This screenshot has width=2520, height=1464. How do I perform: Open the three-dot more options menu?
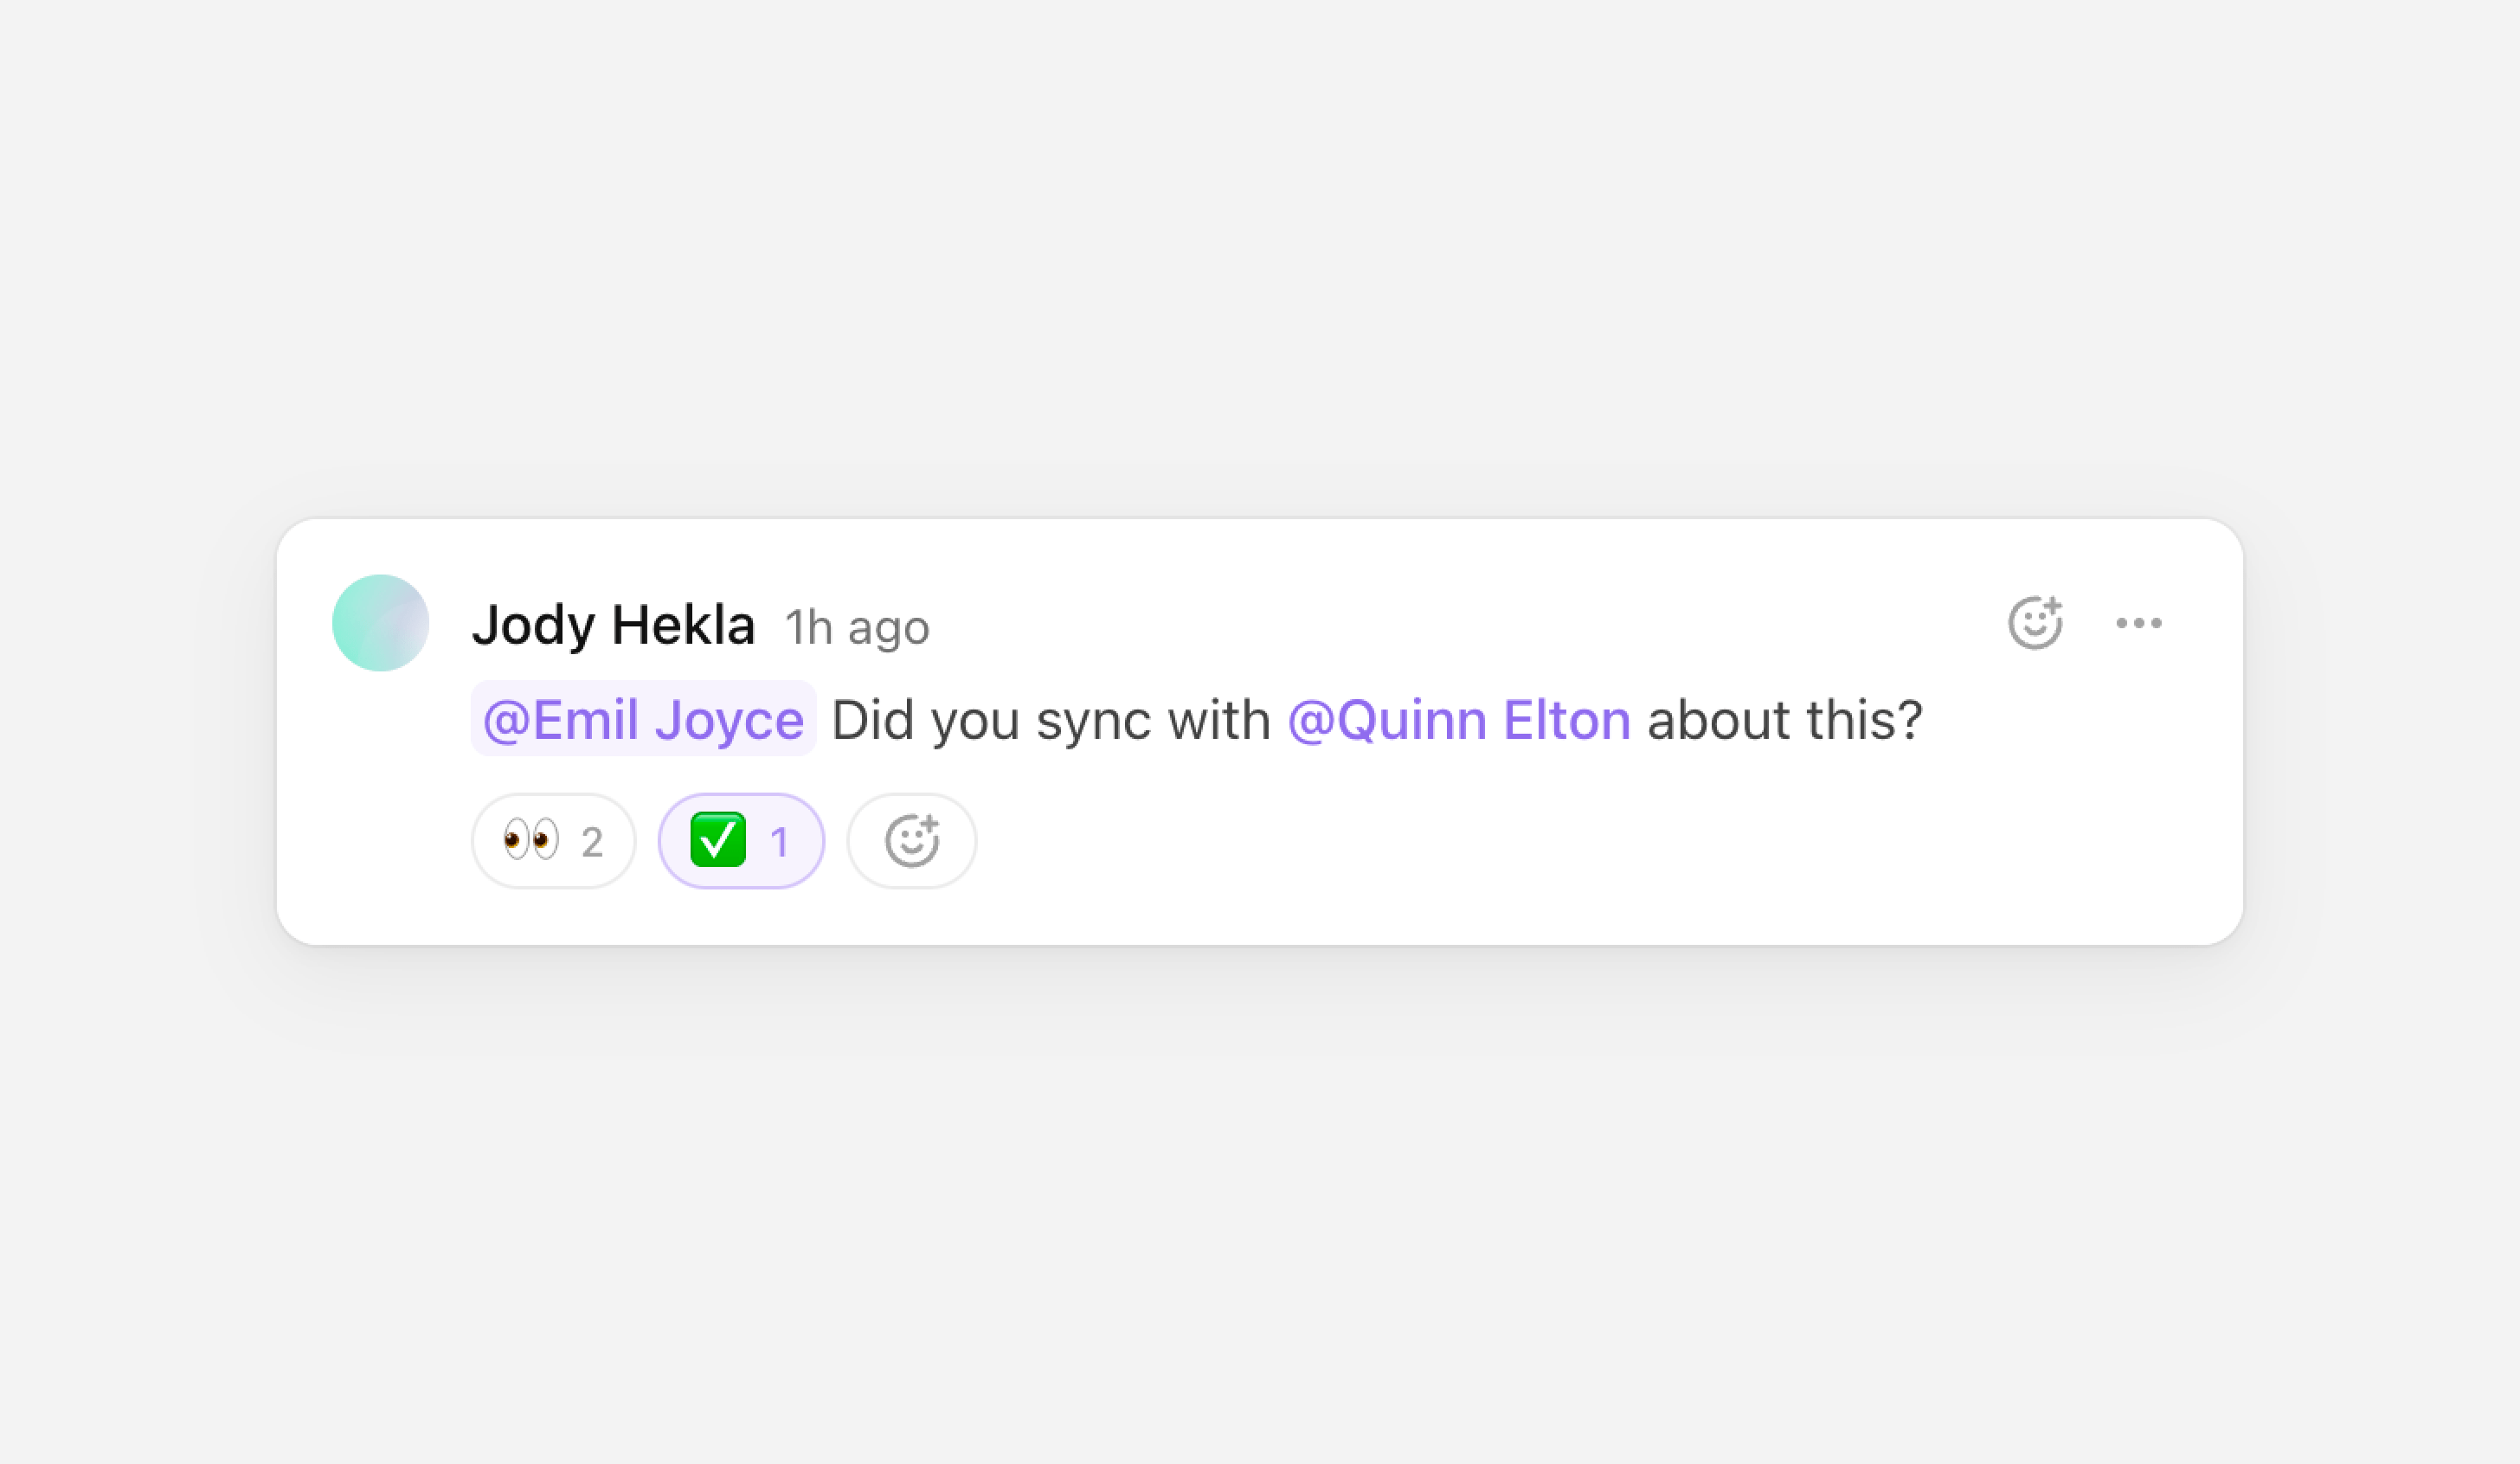[2138, 623]
